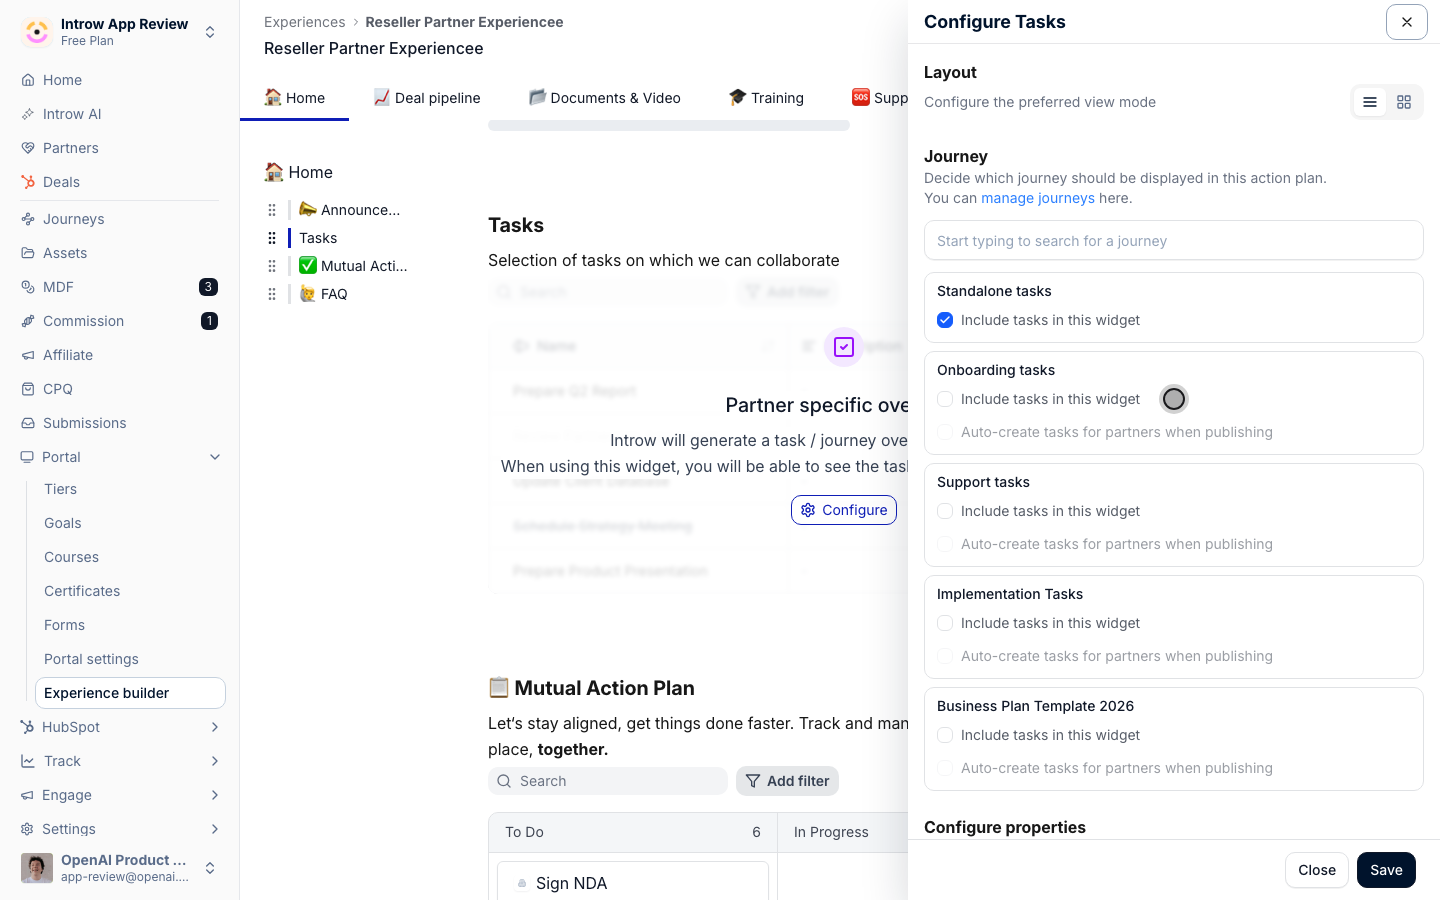Image resolution: width=1440 pixels, height=900 pixels.
Task: Switch to grid layout view icon
Action: 1404,102
